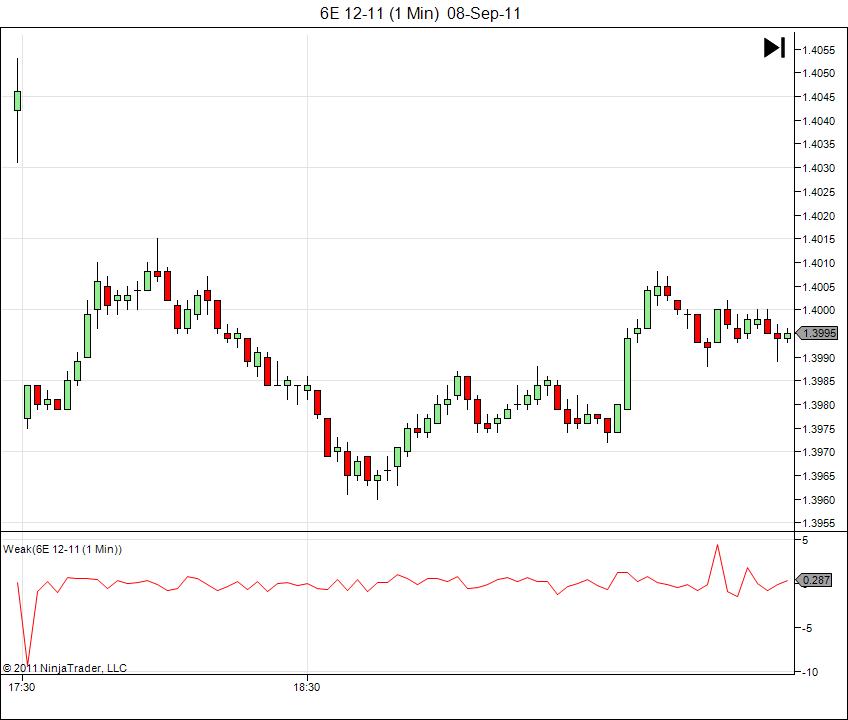Click the 1.3965 price axis label
Image resolution: width=848 pixels, height=720 pixels.
coord(818,476)
